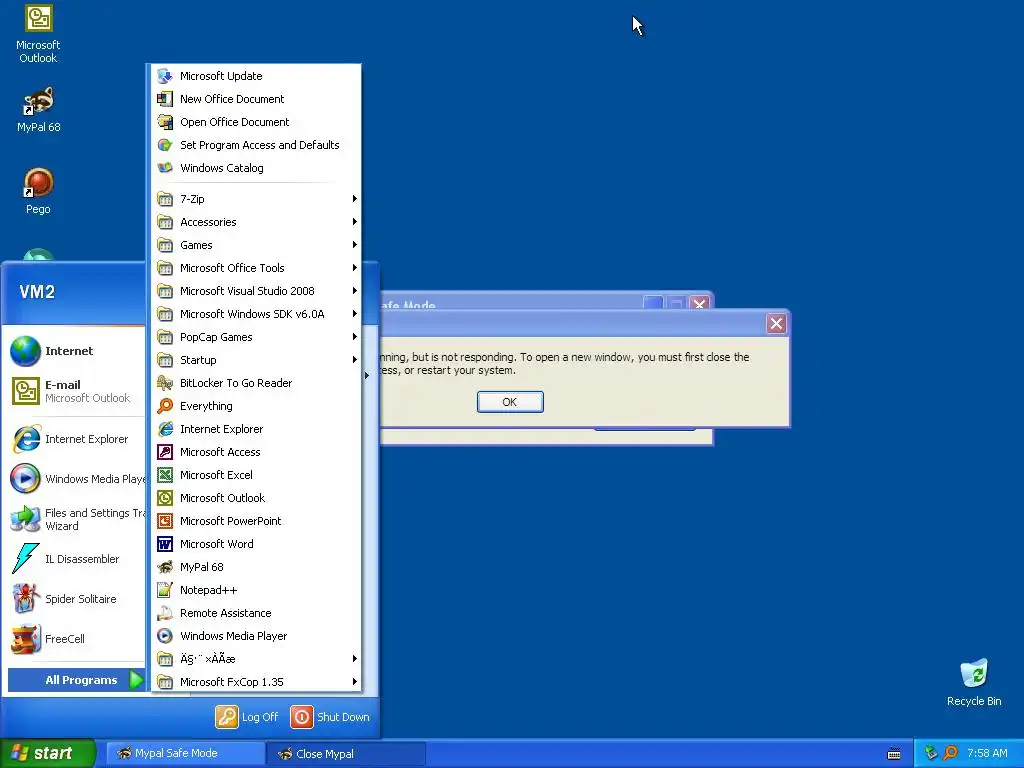The height and width of the screenshot is (768, 1024).
Task: Open Microsoft Update from All Programs
Action: point(255,76)
